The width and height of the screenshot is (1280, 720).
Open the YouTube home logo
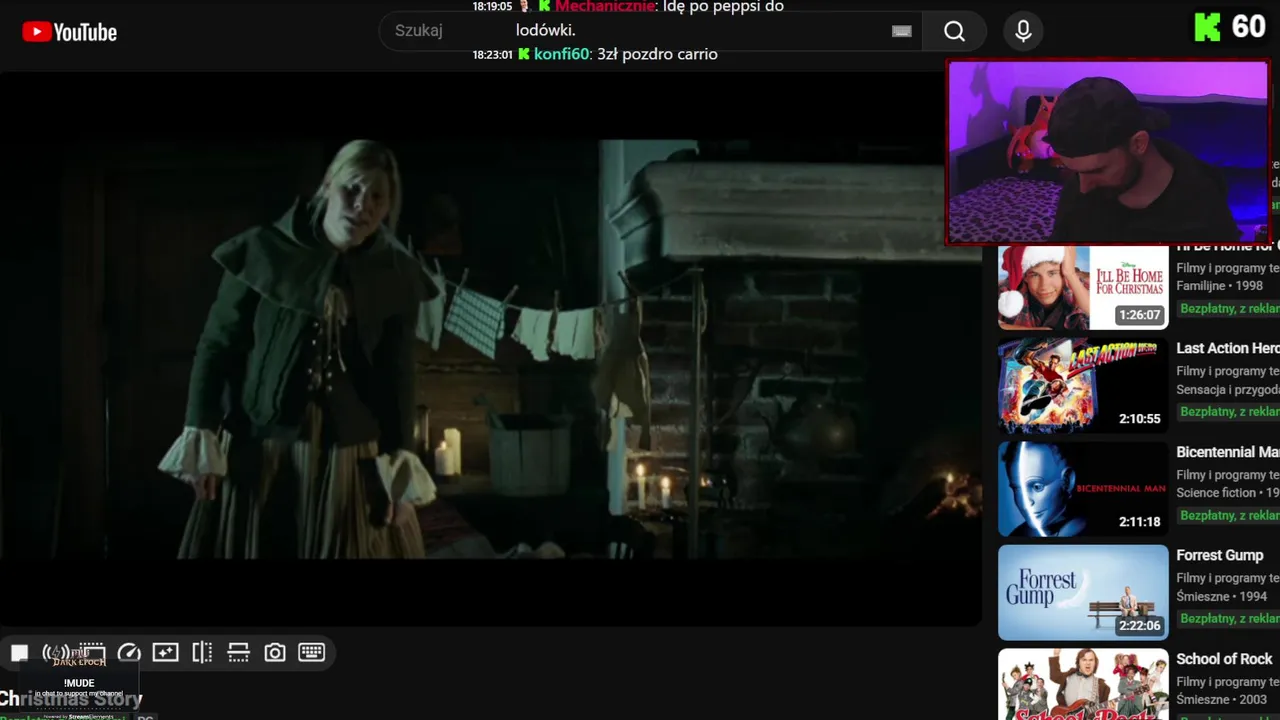[x=70, y=32]
